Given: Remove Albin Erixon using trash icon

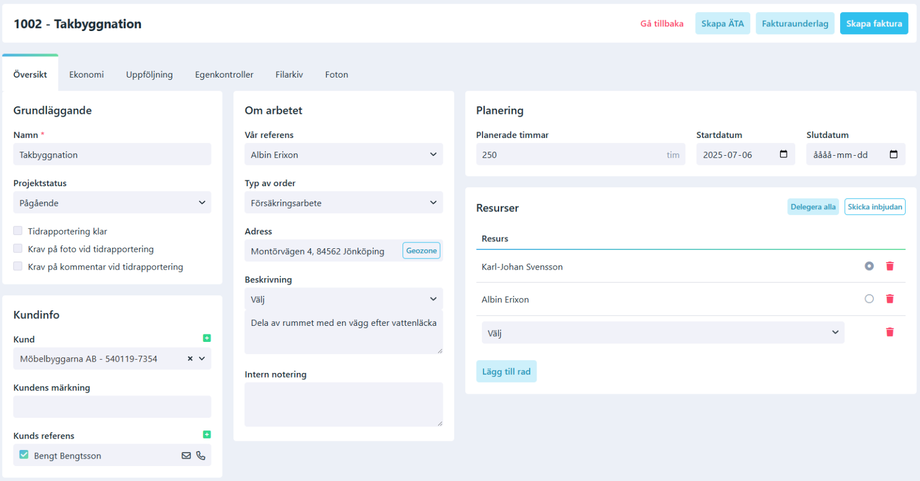Looking at the screenshot, I should tap(890, 299).
